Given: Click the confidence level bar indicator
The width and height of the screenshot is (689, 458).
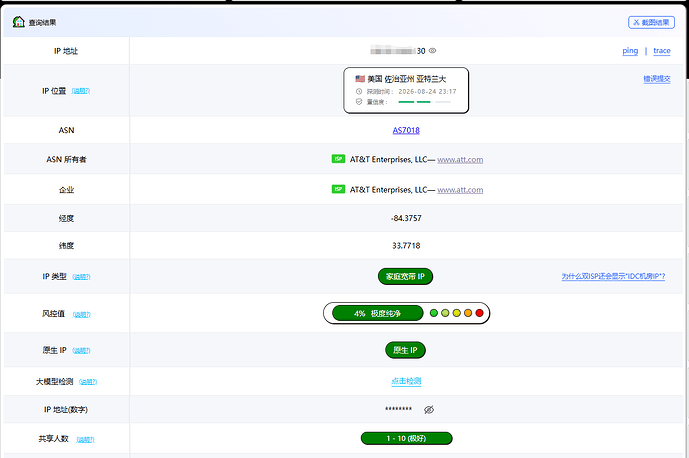Looking at the screenshot, I should point(424,102).
